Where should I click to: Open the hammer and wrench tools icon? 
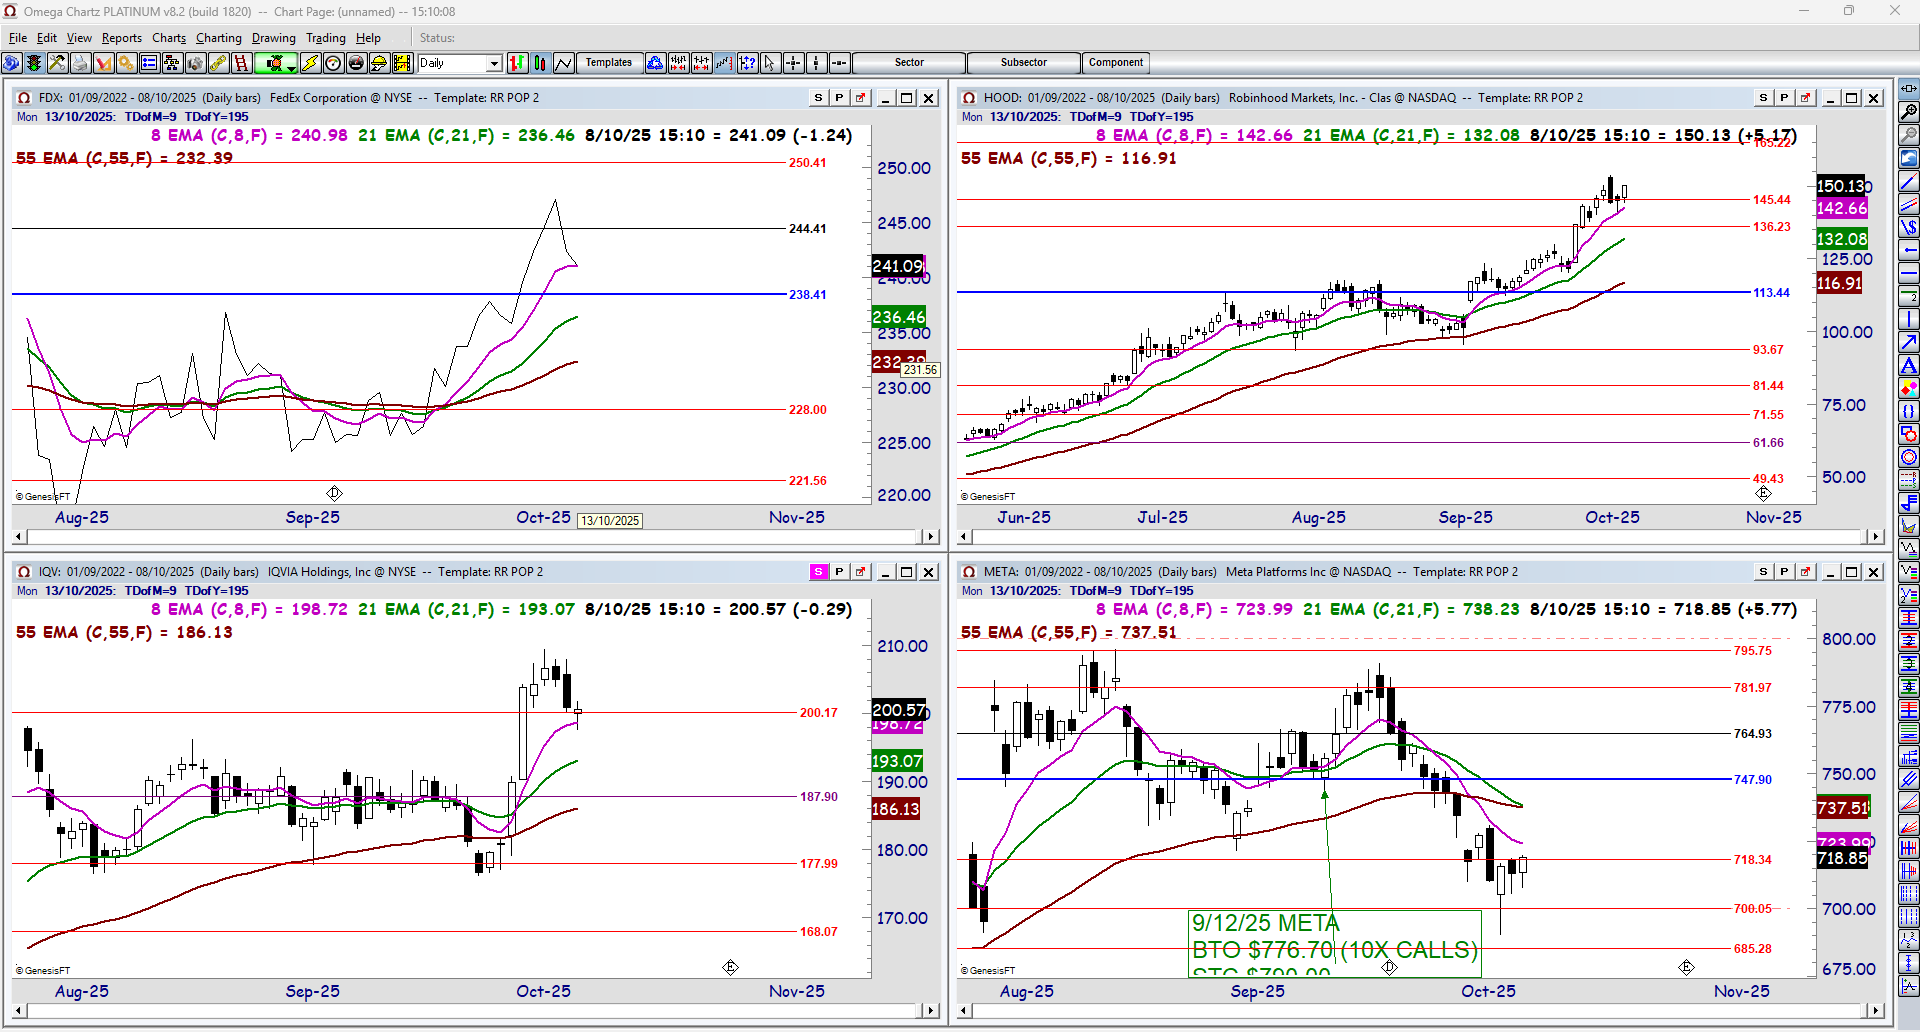(57, 63)
